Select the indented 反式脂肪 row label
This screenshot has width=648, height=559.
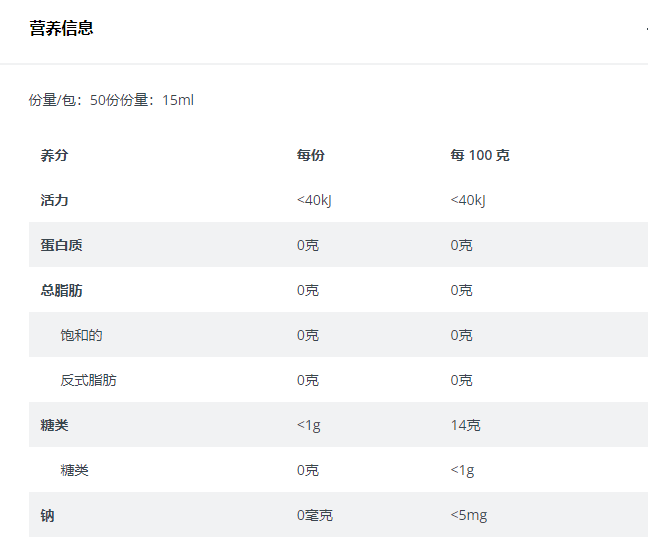(x=88, y=380)
